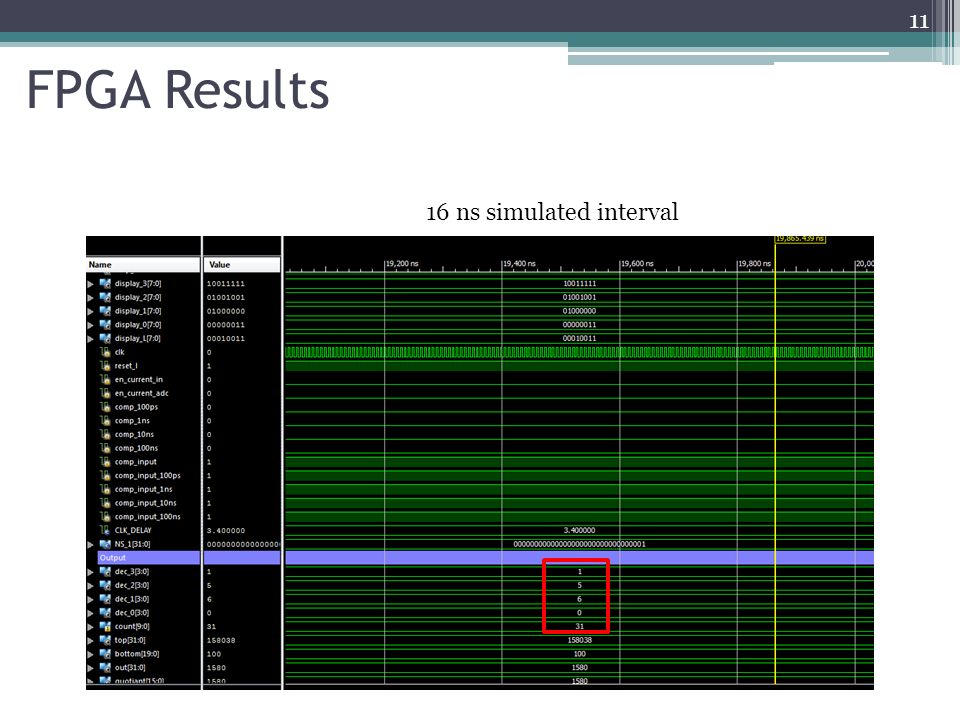The width and height of the screenshot is (960, 720).
Task: Expand the dec_2[3:0] signal bus
Action: pos(91,585)
